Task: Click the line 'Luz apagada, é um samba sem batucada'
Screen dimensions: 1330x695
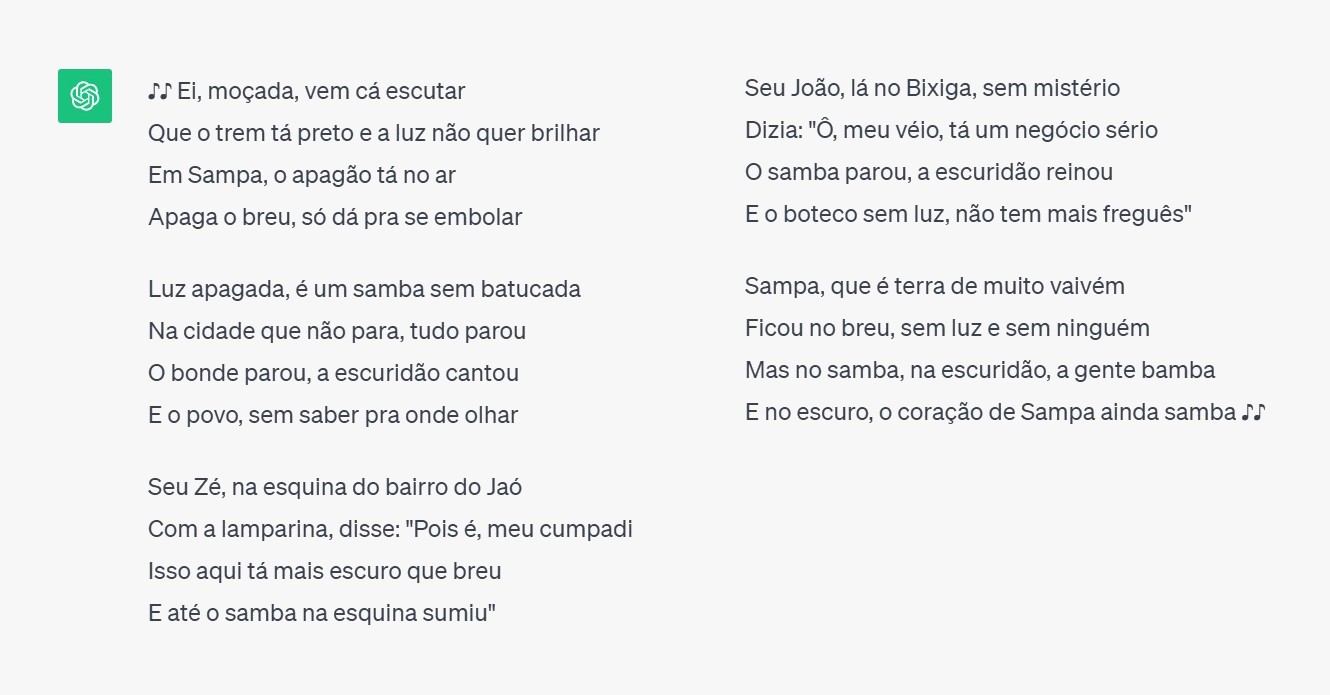Action: (x=364, y=290)
